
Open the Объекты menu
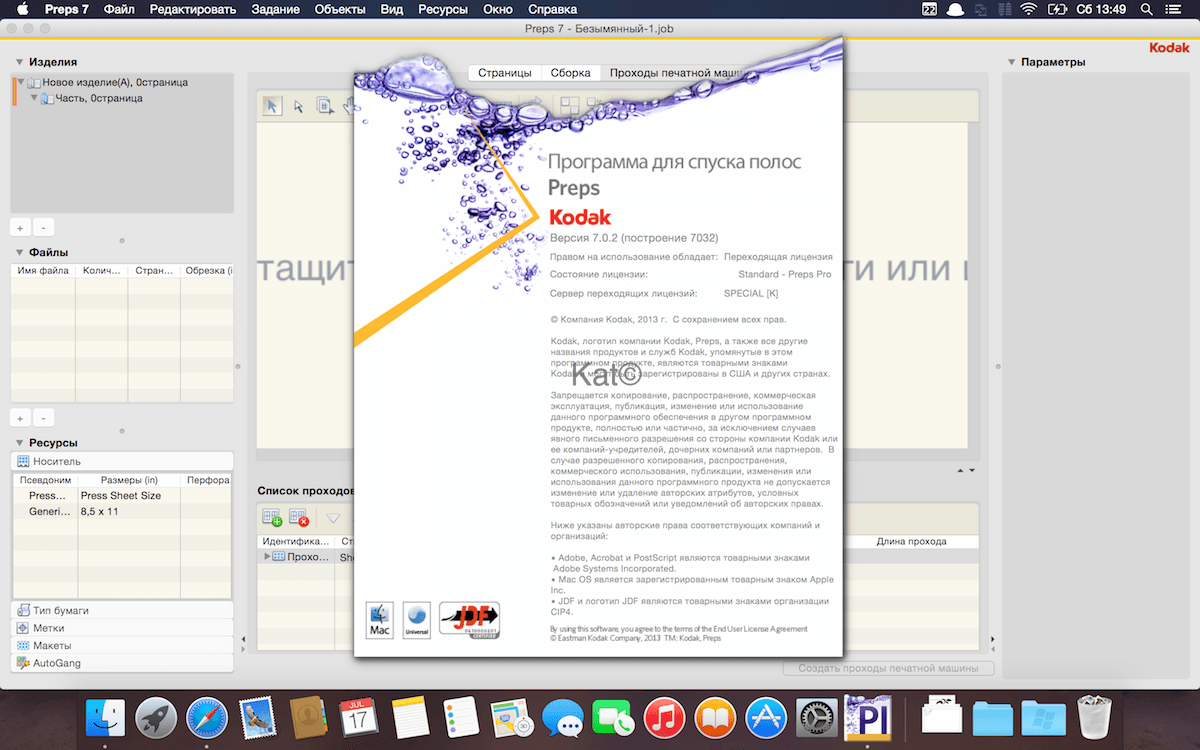click(340, 9)
